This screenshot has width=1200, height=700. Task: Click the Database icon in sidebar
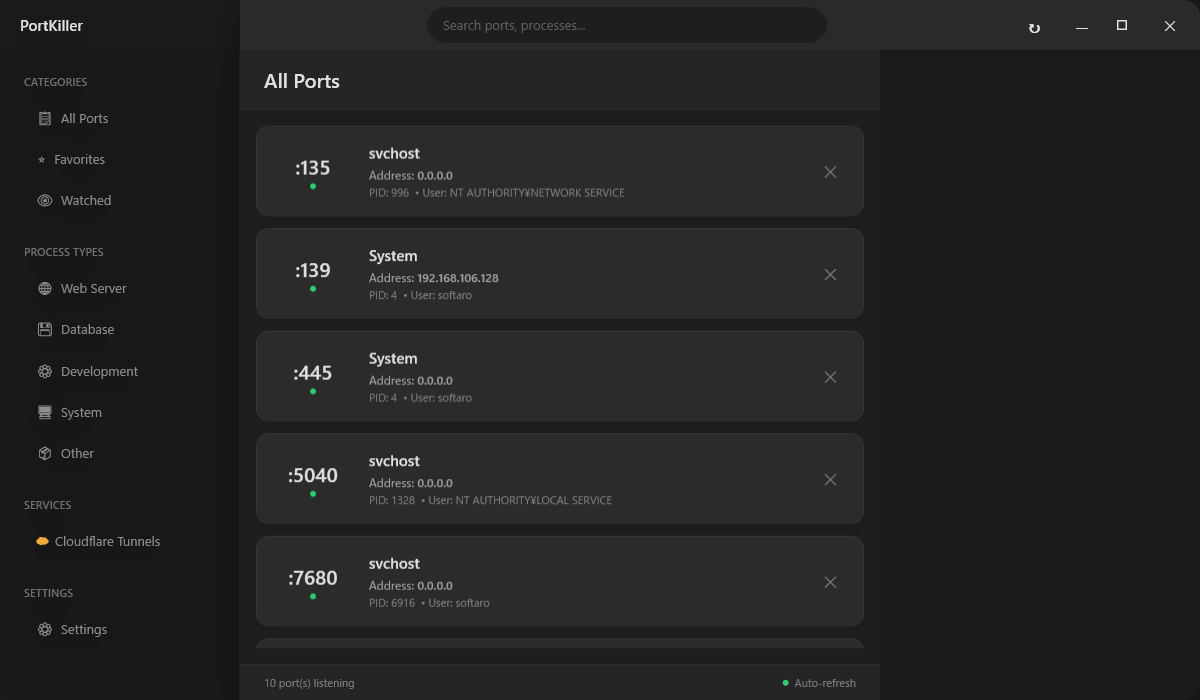coord(45,330)
